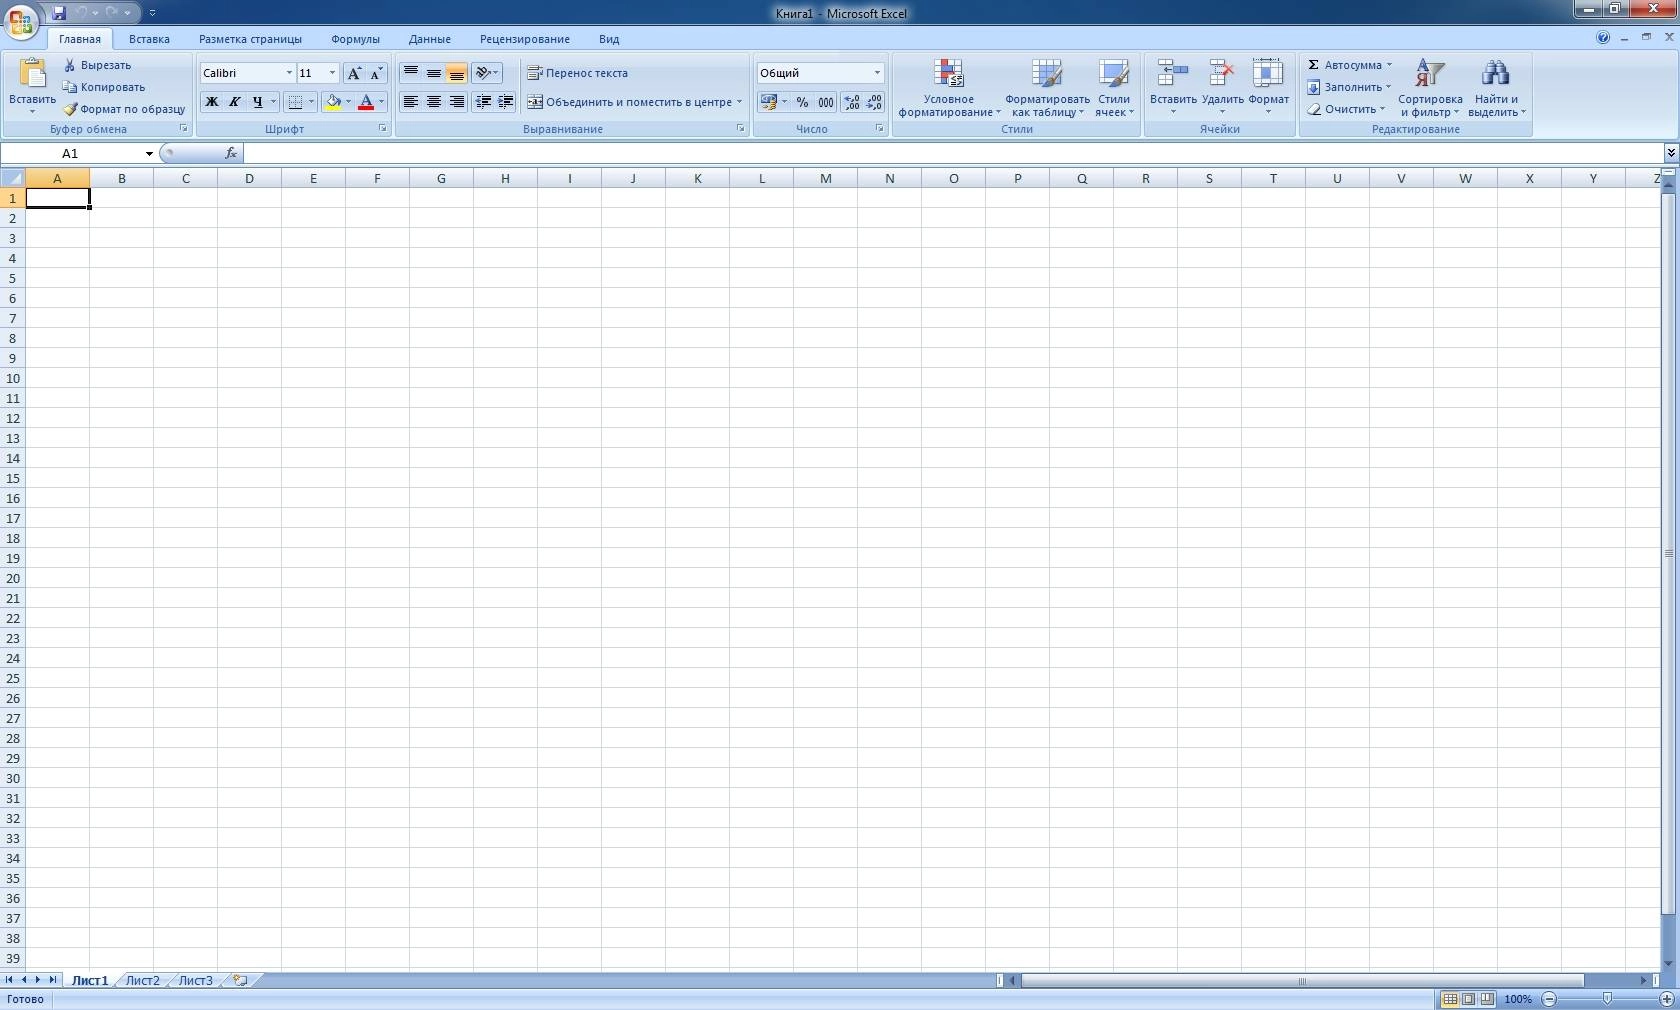Open Лист2 sheet tab
Screen dimensions: 1680x1010
[142, 981]
